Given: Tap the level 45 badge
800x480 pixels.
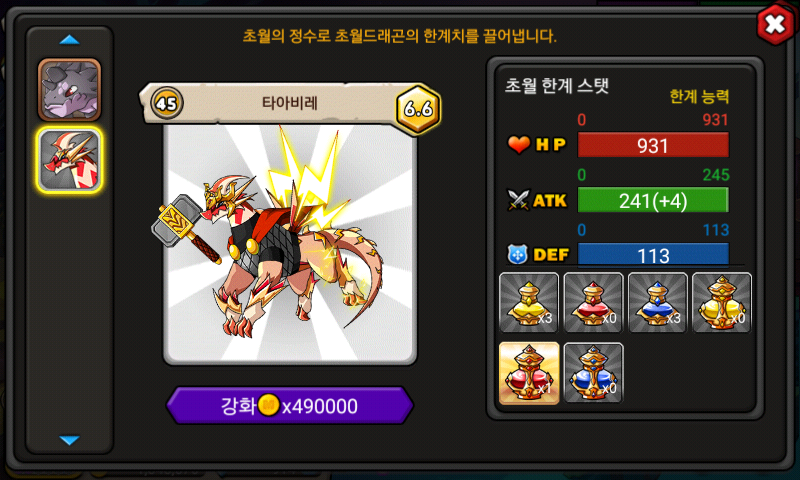Looking at the screenshot, I should tap(167, 104).
